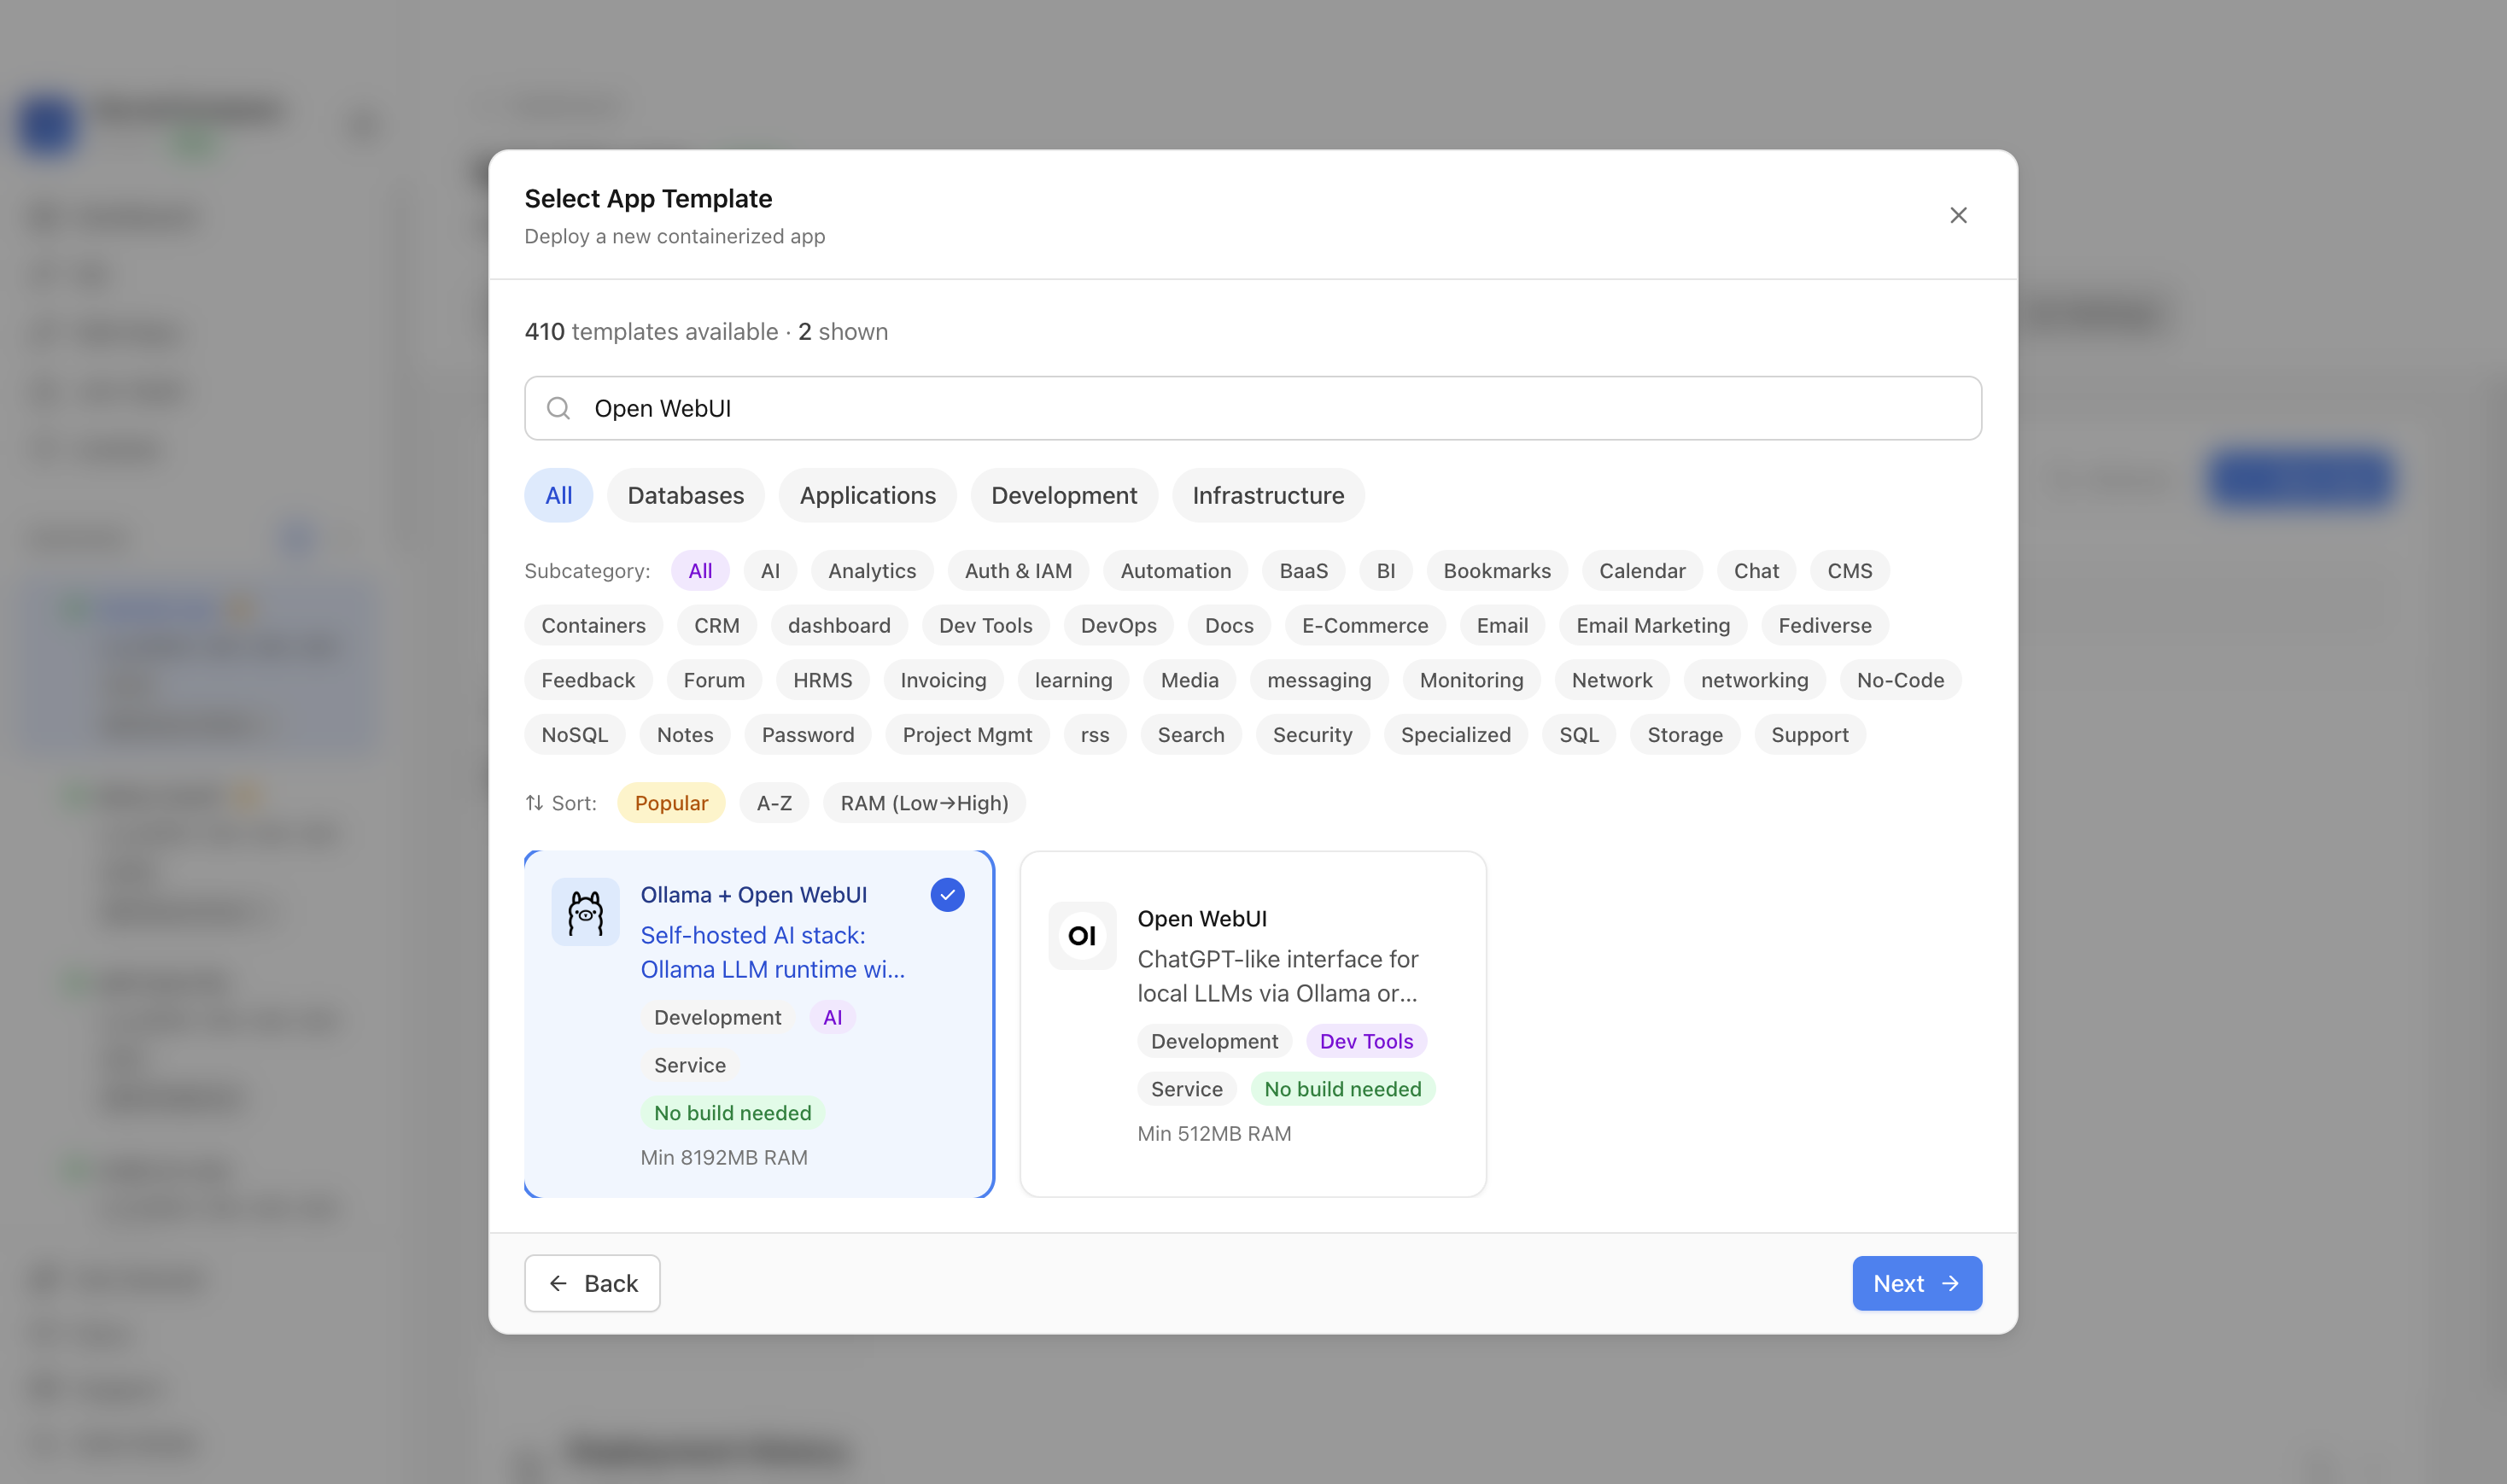Filter by Support subcategory
The height and width of the screenshot is (1484, 2507).
(1810, 735)
